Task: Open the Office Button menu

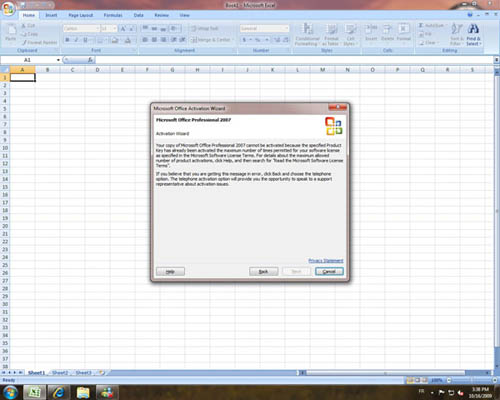Action: (8, 9)
